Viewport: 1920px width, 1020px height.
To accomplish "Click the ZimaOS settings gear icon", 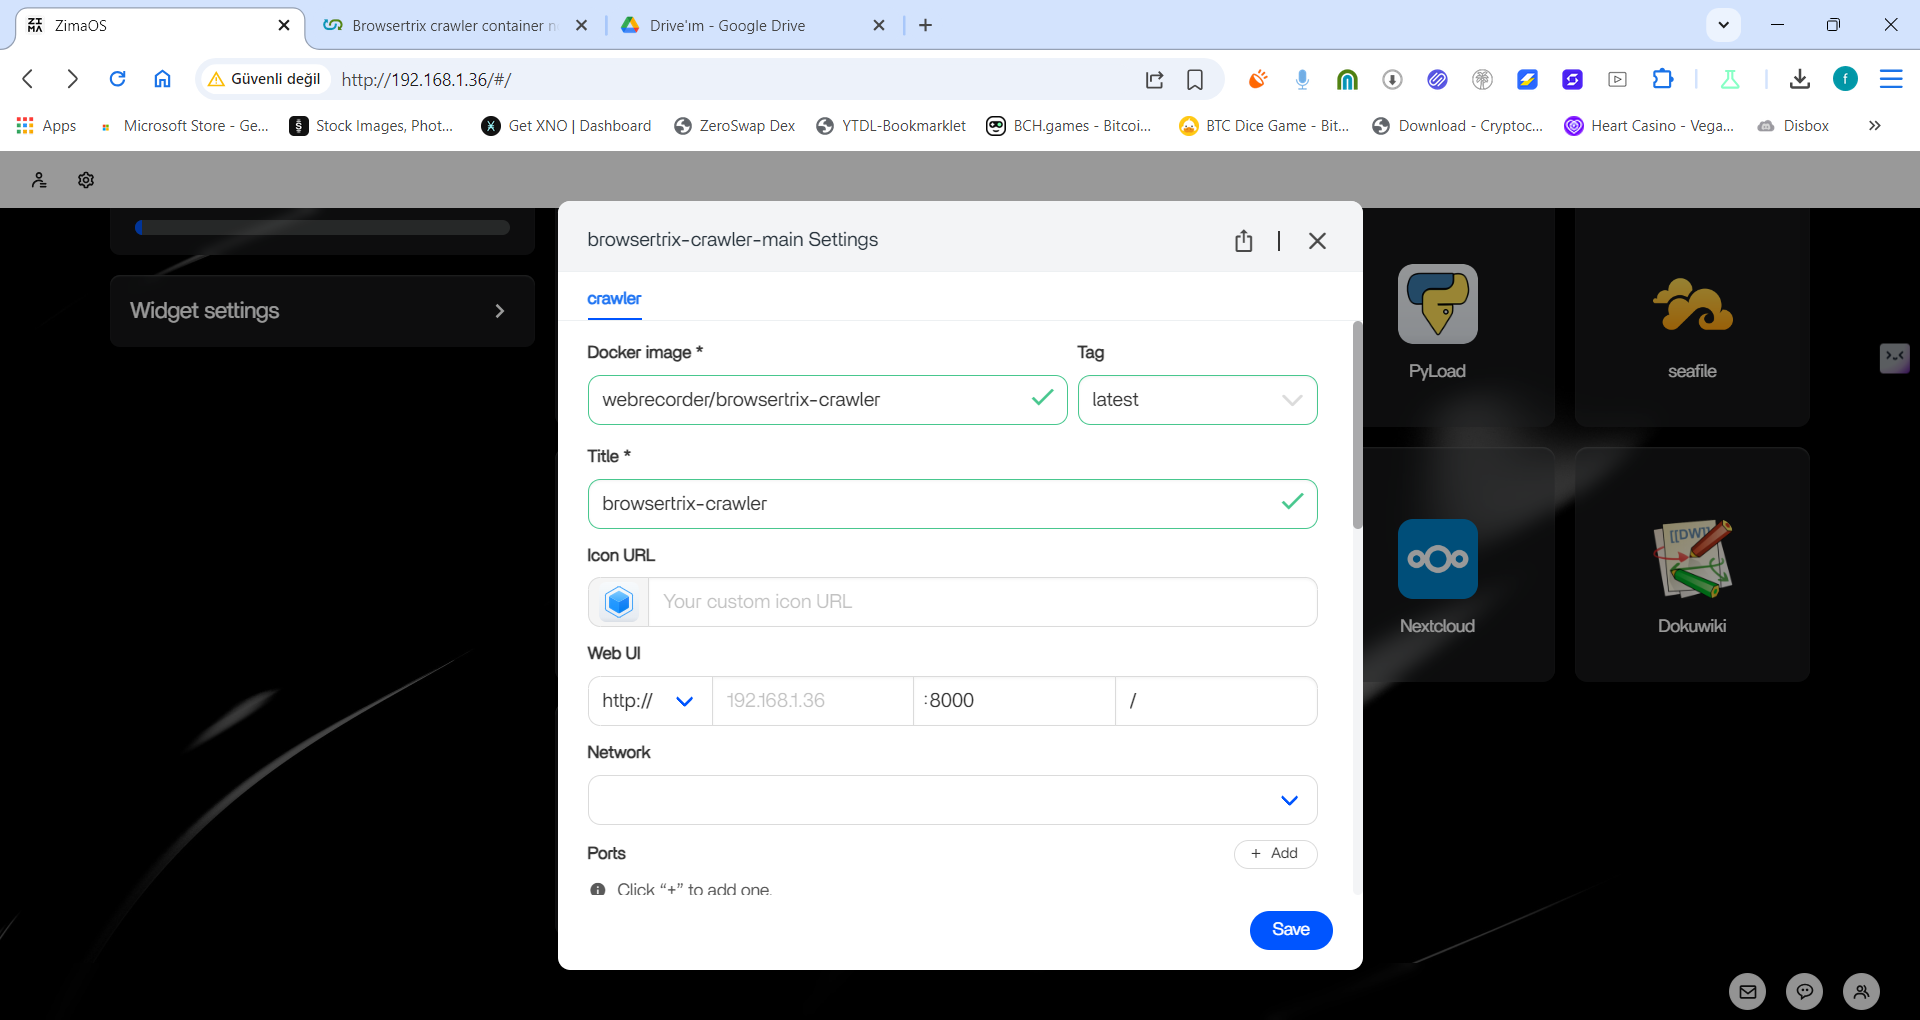I will pyautogui.click(x=86, y=180).
